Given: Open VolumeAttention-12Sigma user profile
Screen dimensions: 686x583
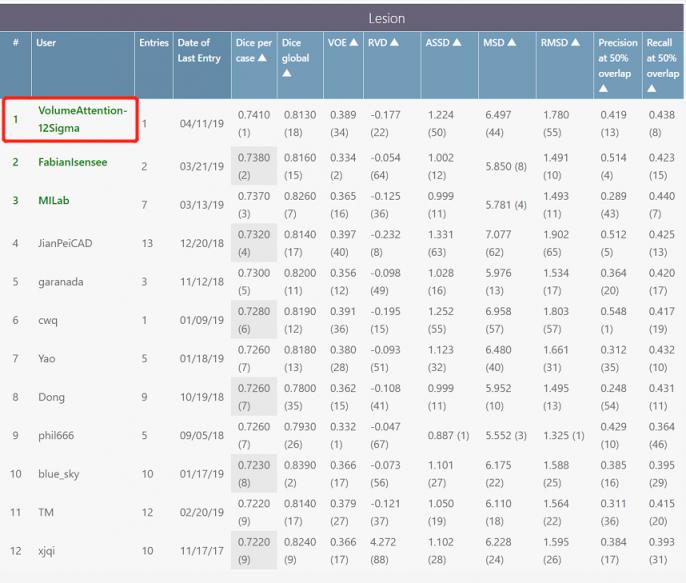Looking at the screenshot, I should pyautogui.click(x=82, y=119).
